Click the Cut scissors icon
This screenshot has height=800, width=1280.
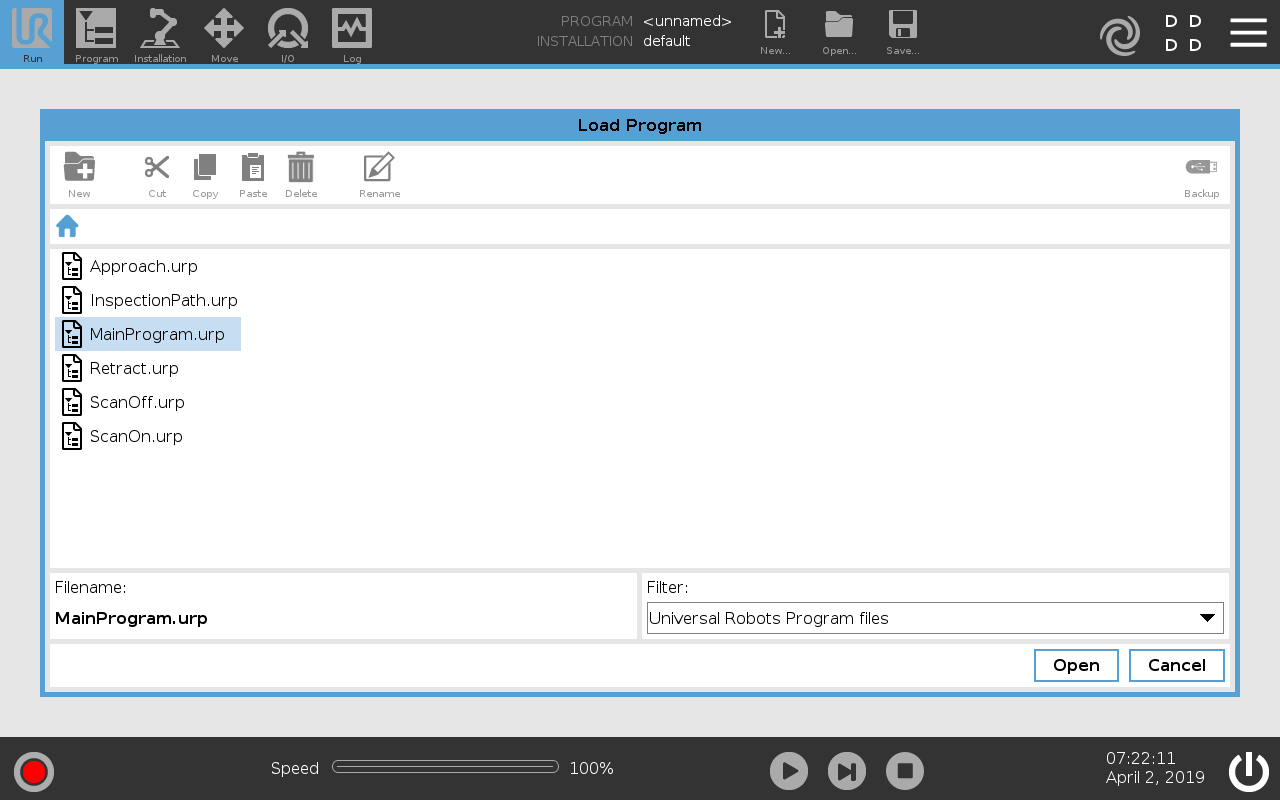click(157, 168)
